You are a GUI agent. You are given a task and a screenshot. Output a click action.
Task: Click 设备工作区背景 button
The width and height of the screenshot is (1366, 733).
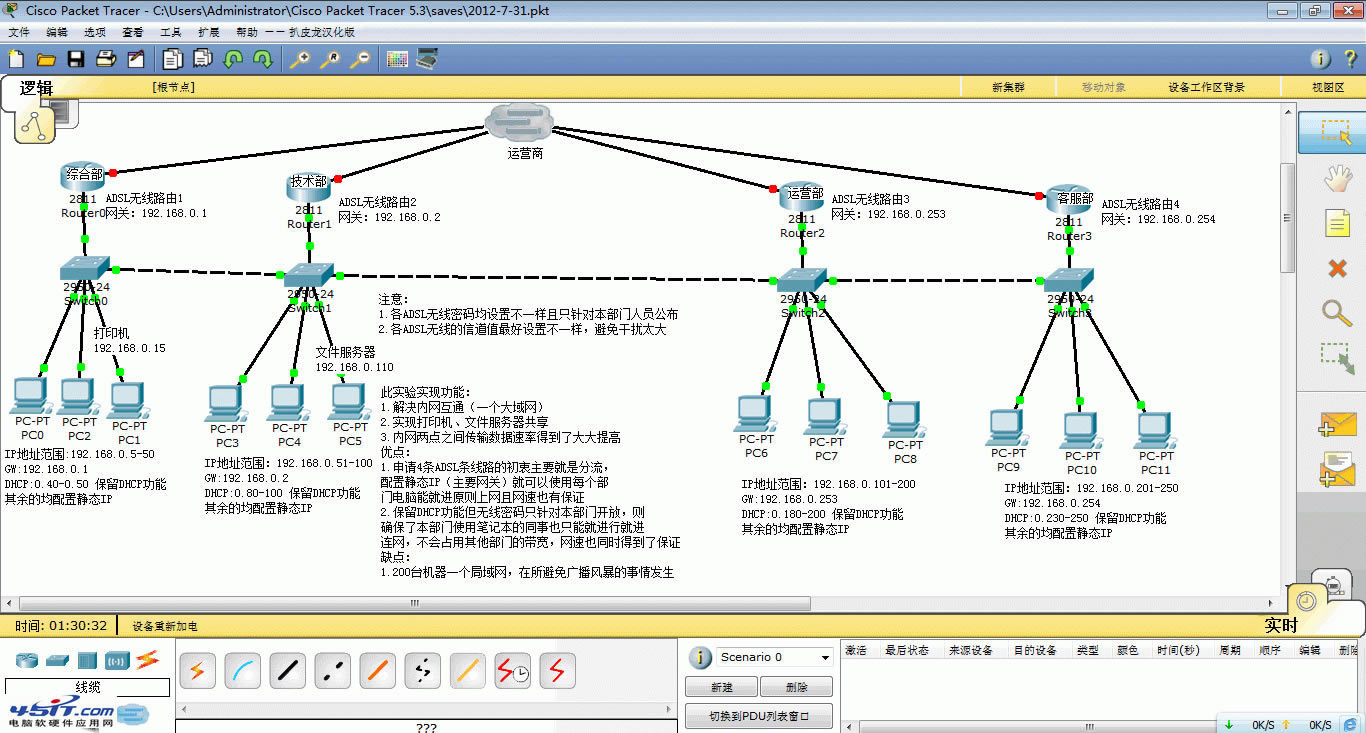(x=1207, y=88)
